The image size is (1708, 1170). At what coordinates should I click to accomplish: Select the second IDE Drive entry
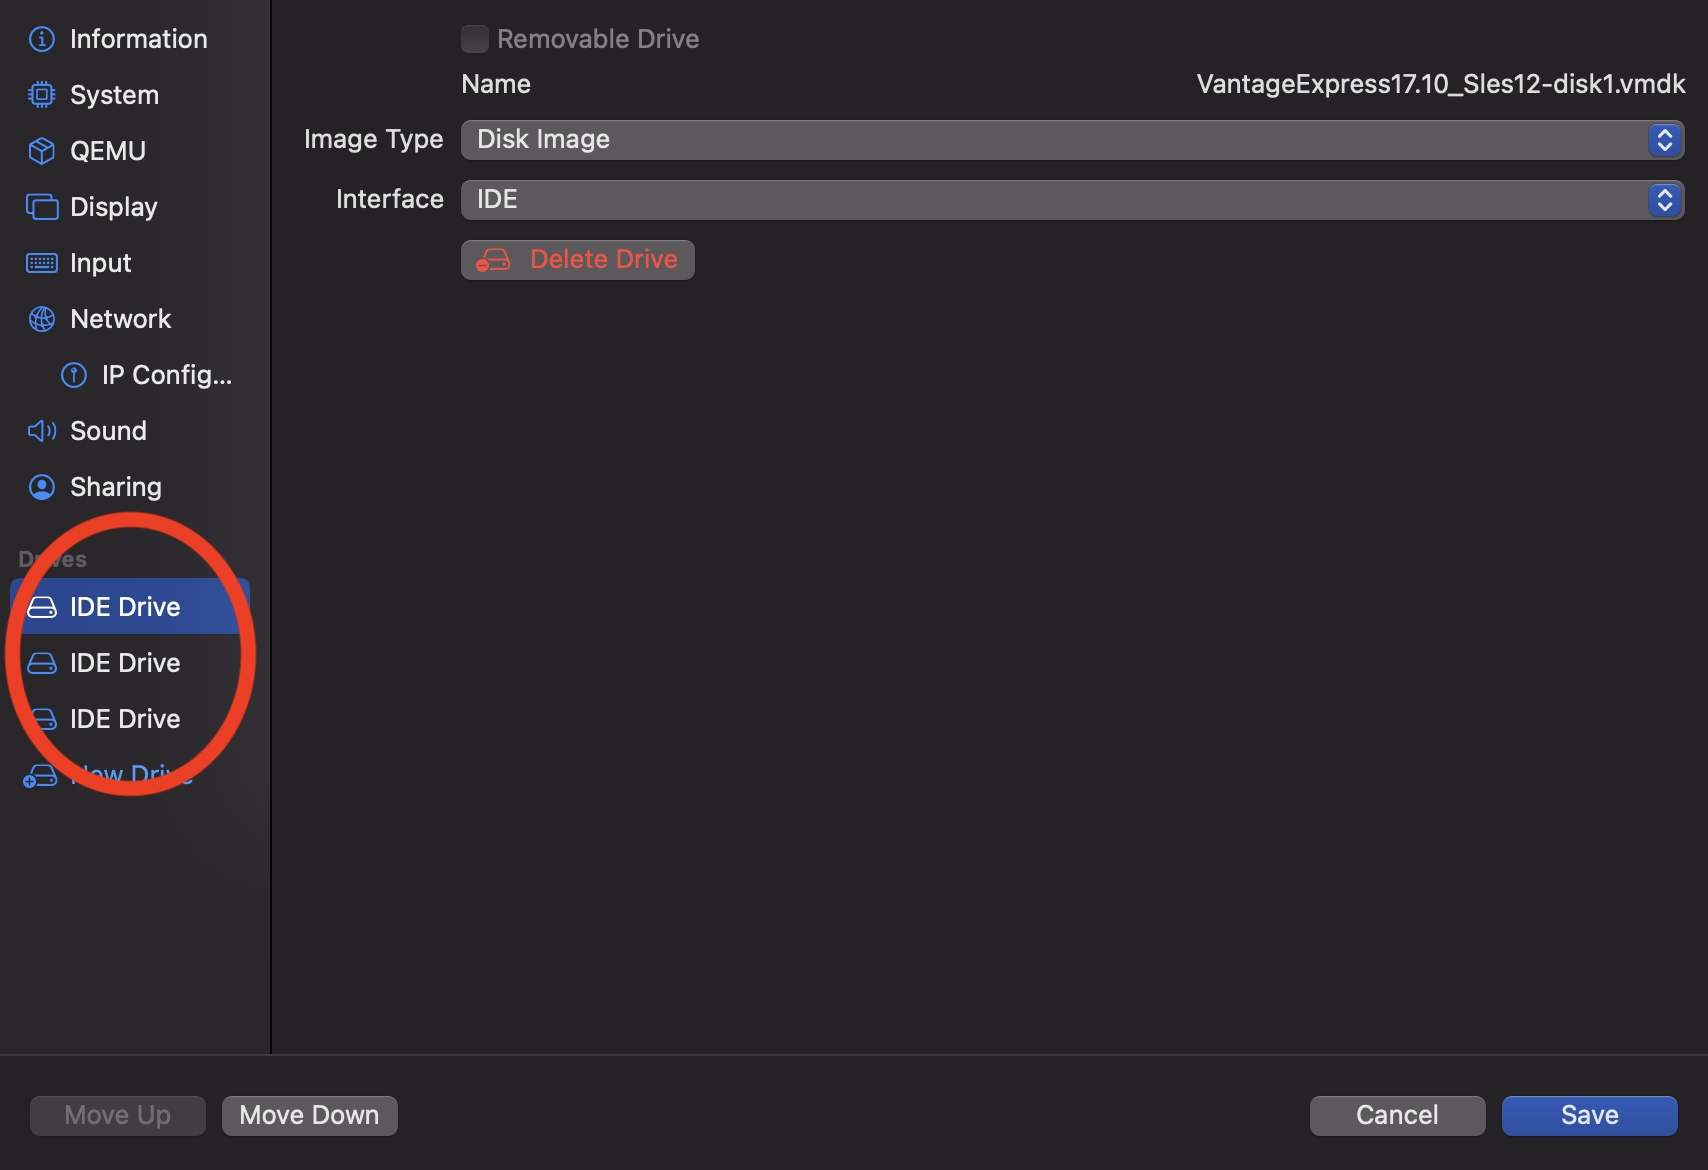(125, 663)
